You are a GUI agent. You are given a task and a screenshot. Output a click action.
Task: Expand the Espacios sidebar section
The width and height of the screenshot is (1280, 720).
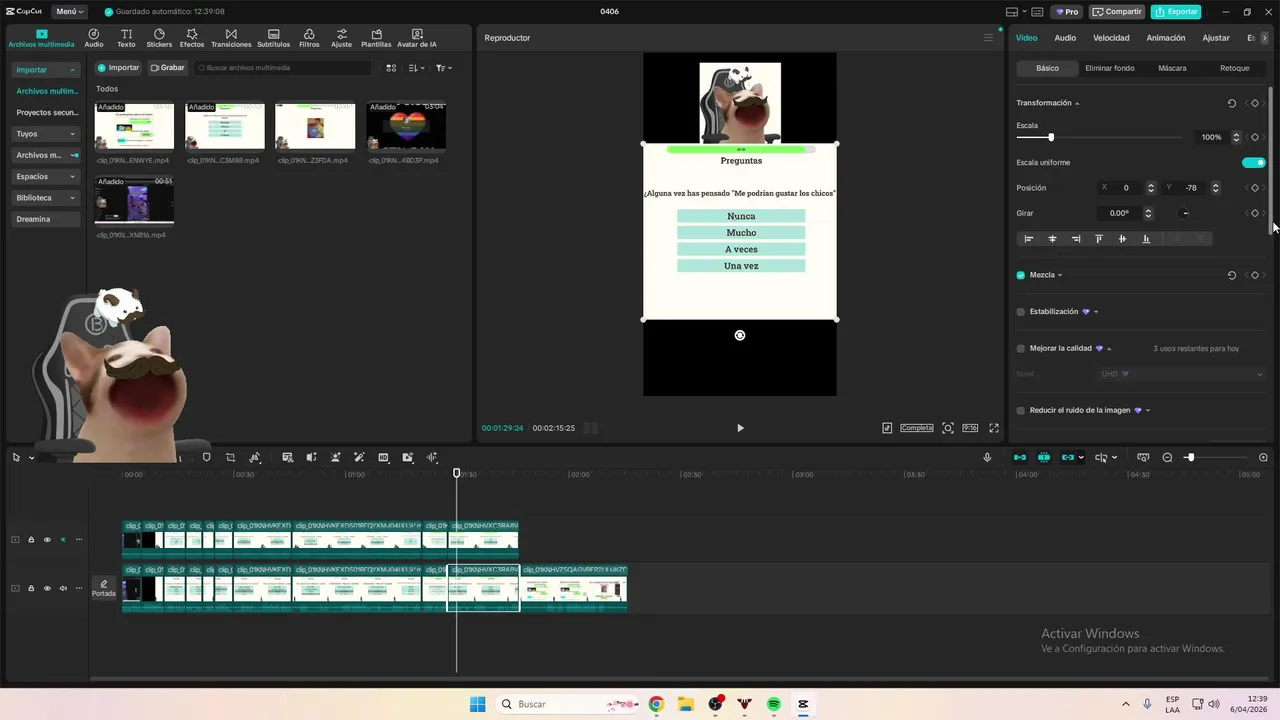pyautogui.click(x=46, y=176)
